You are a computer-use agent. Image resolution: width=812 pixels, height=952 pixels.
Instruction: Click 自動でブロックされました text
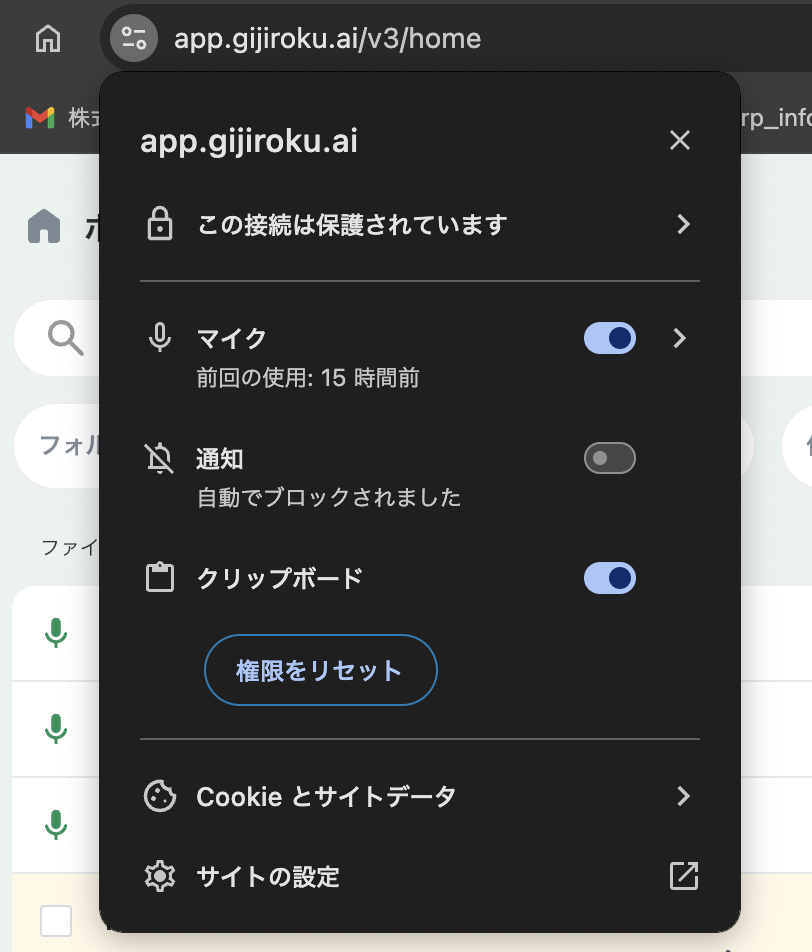[329, 498]
